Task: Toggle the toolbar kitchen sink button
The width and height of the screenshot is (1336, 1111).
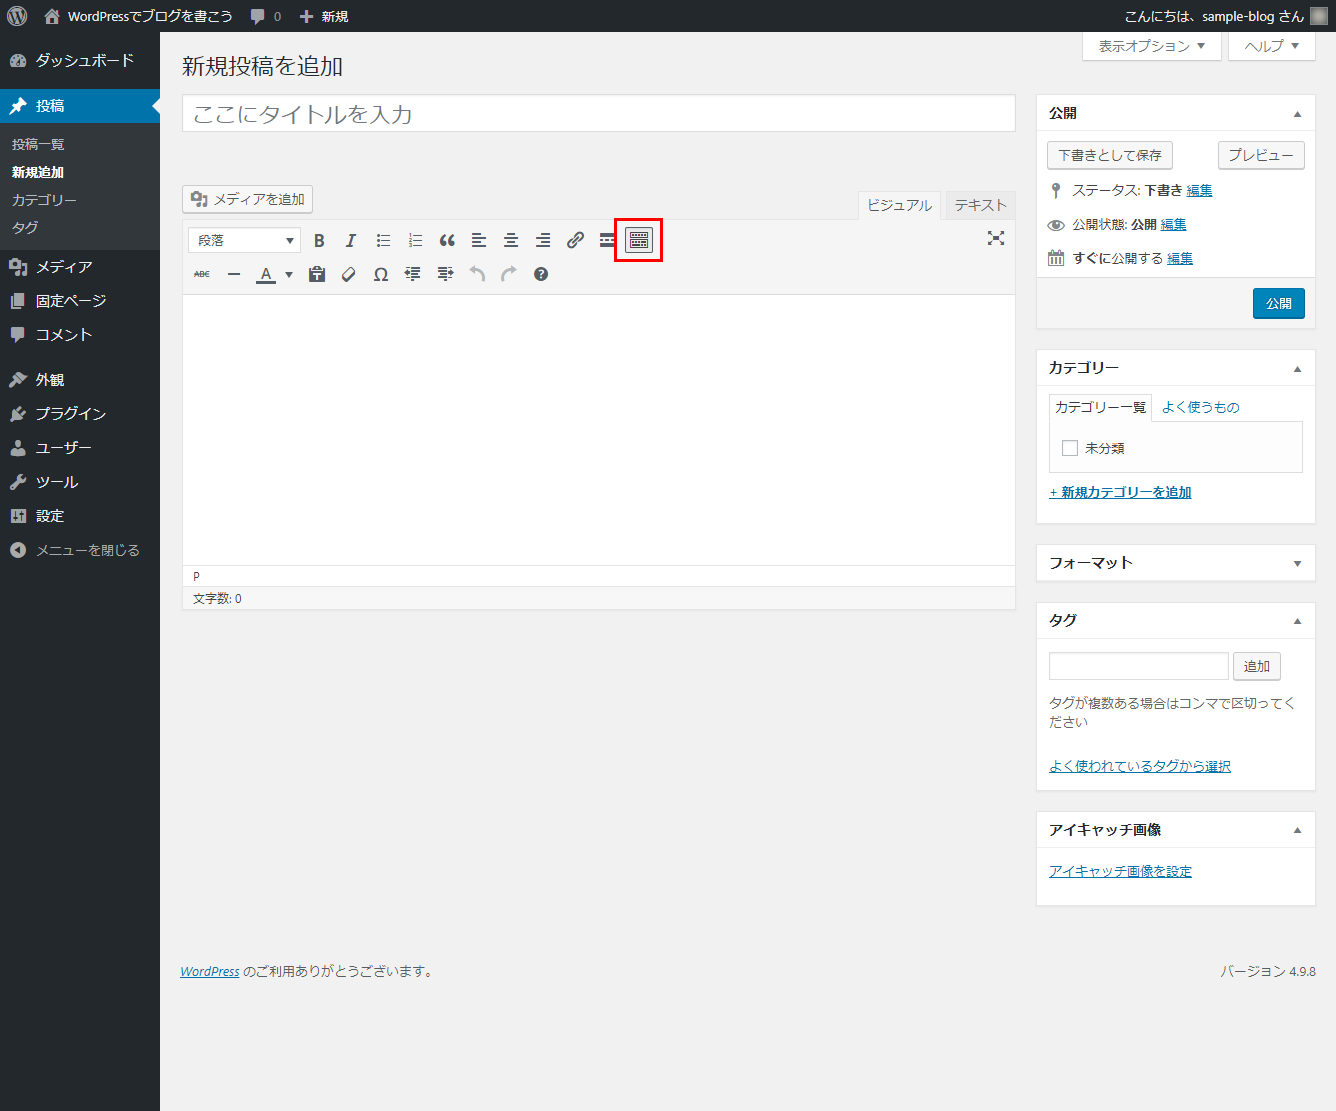Action: pyautogui.click(x=639, y=240)
